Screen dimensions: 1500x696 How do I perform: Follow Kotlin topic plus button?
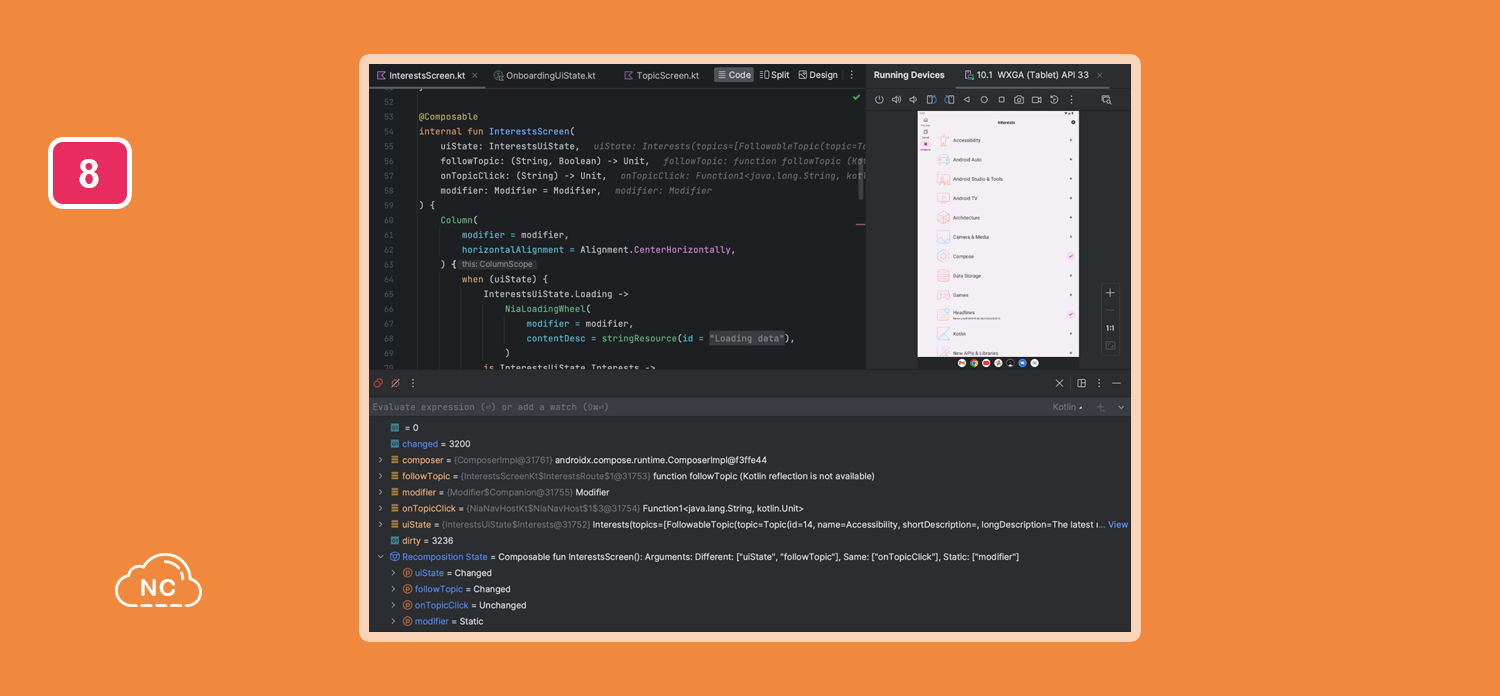coord(1070,333)
